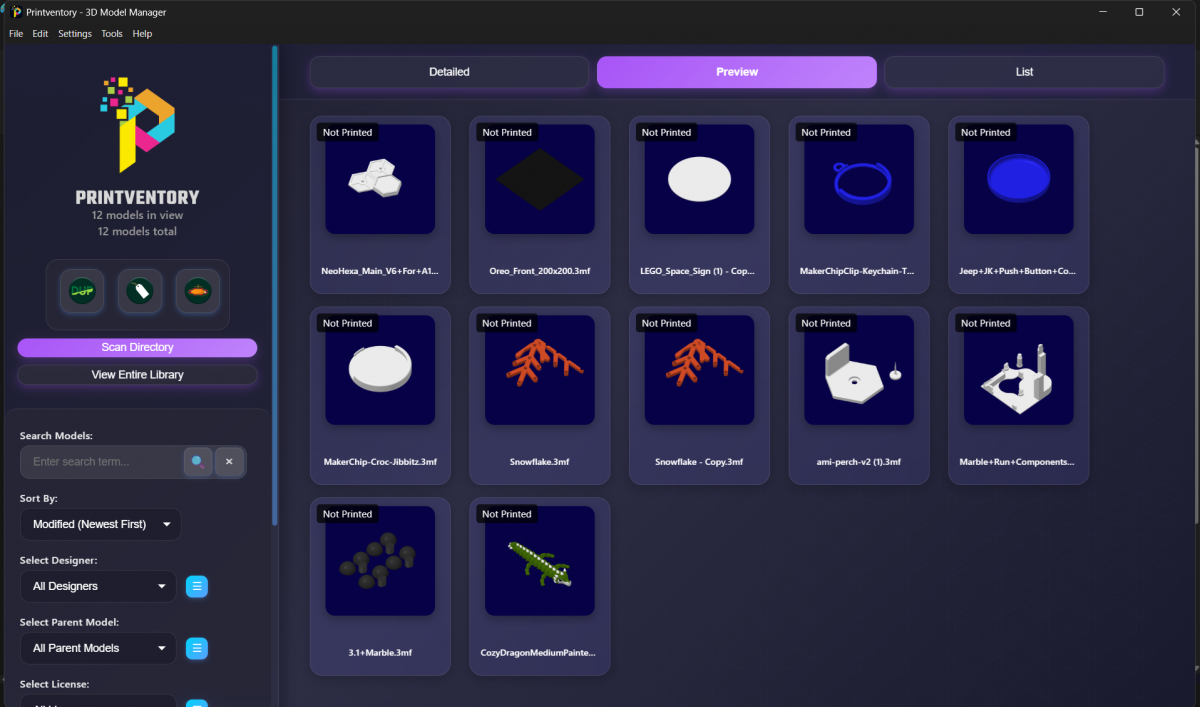
Task: Click Not Printed badge on LEGO_Space_Sign card
Action: point(667,132)
